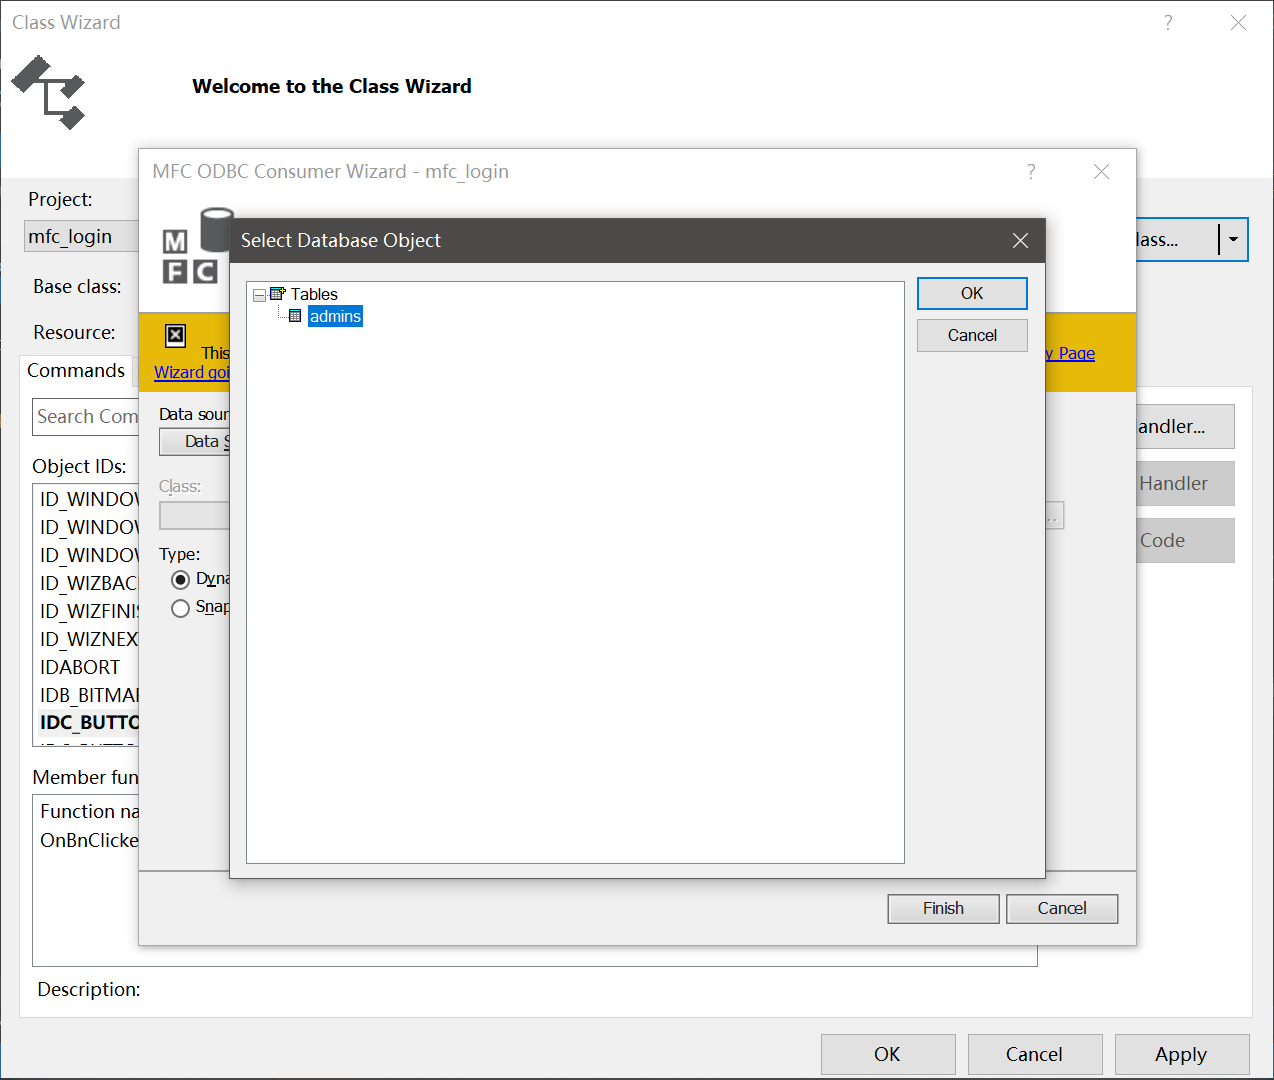The image size is (1274, 1080).
Task: Click the Data Source button
Action: pos(195,441)
